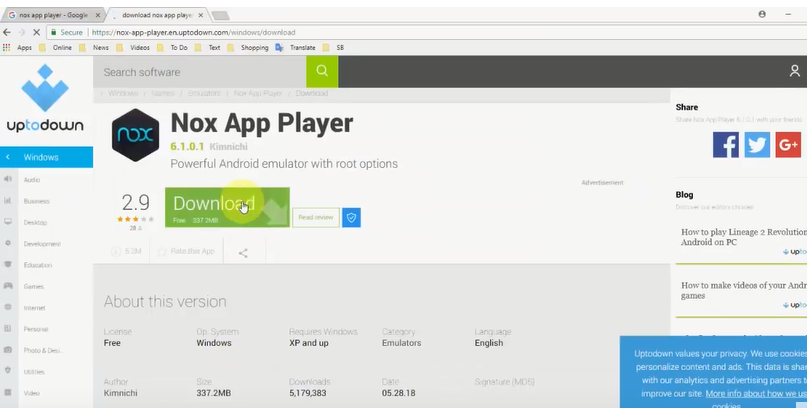Open the To Do bookmarks folder
Viewport: 807px width, 408px height.
click(x=173, y=47)
